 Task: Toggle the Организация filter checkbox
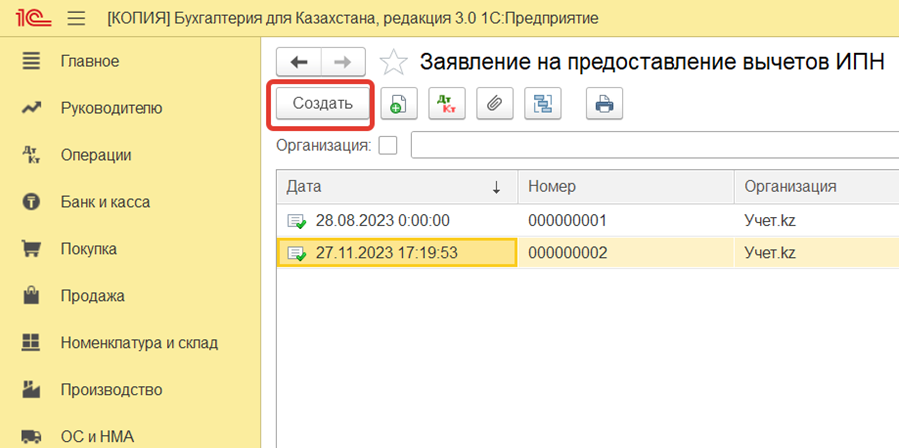click(x=388, y=146)
